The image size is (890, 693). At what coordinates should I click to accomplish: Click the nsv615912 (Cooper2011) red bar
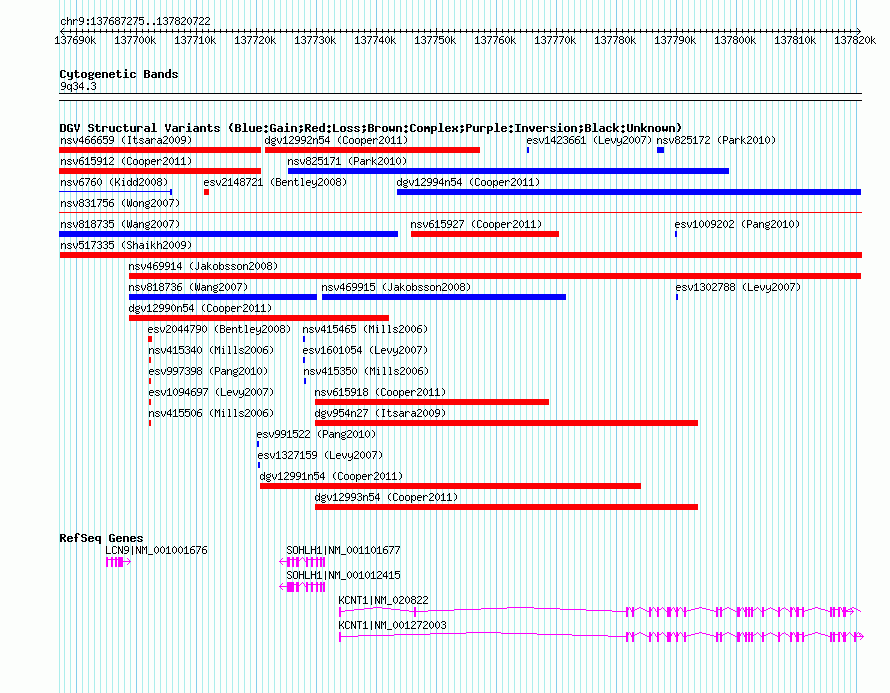click(160, 171)
